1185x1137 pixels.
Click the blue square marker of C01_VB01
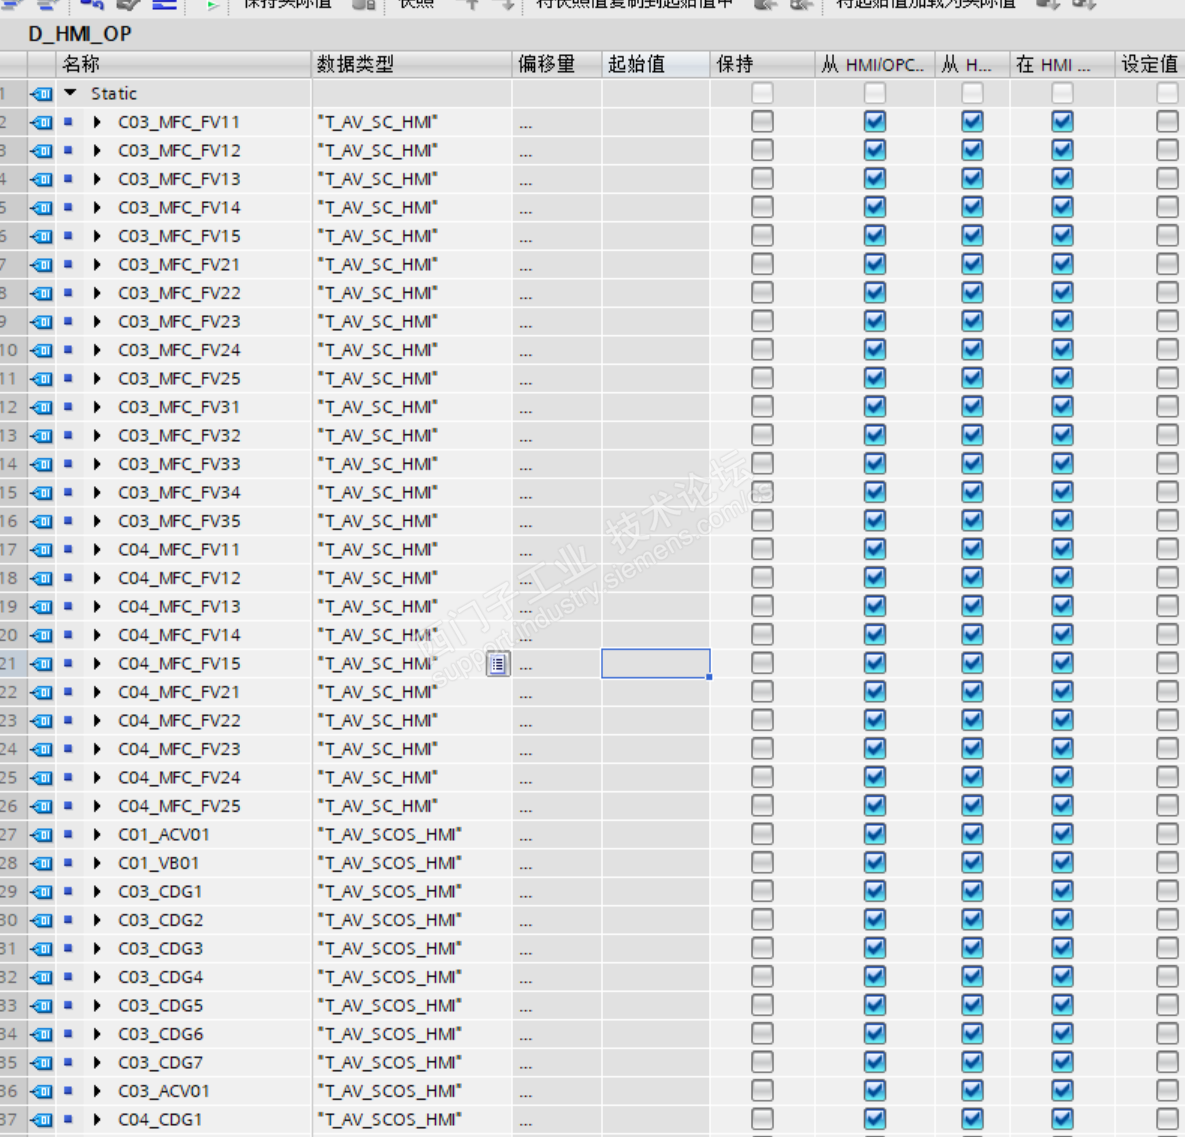[68, 863]
